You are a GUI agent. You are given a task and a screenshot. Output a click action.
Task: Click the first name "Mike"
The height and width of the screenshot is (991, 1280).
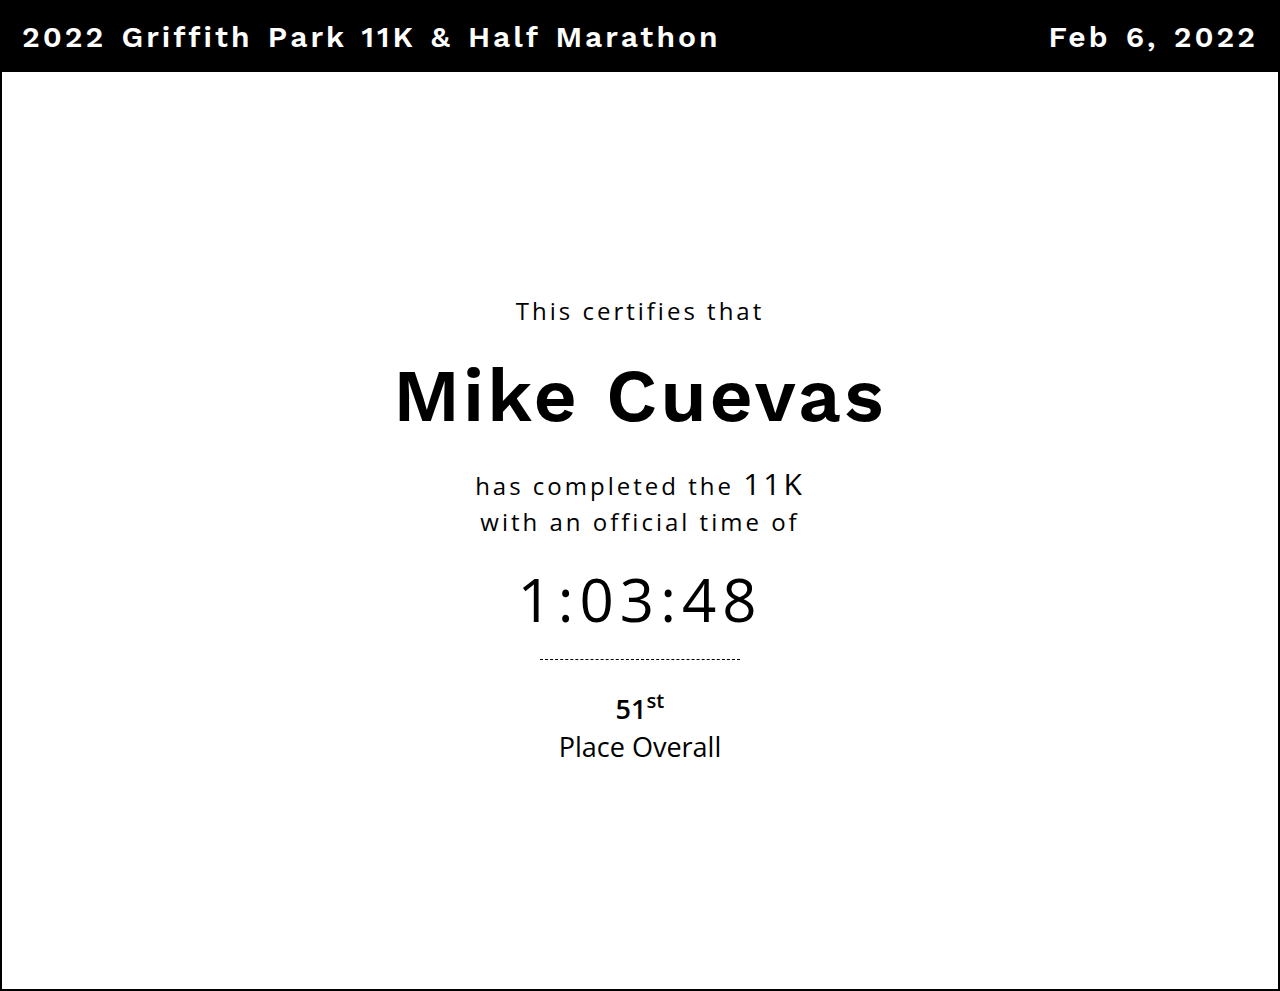[486, 397]
